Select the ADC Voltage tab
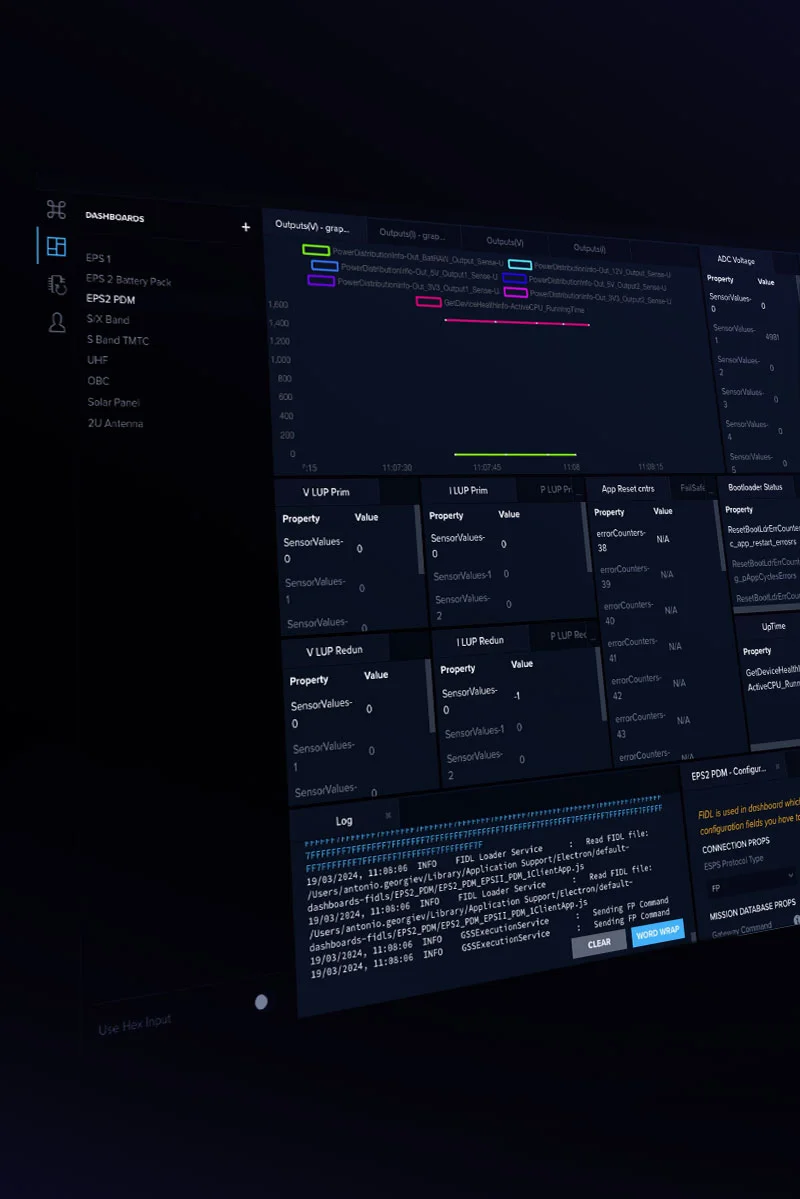 (736, 260)
